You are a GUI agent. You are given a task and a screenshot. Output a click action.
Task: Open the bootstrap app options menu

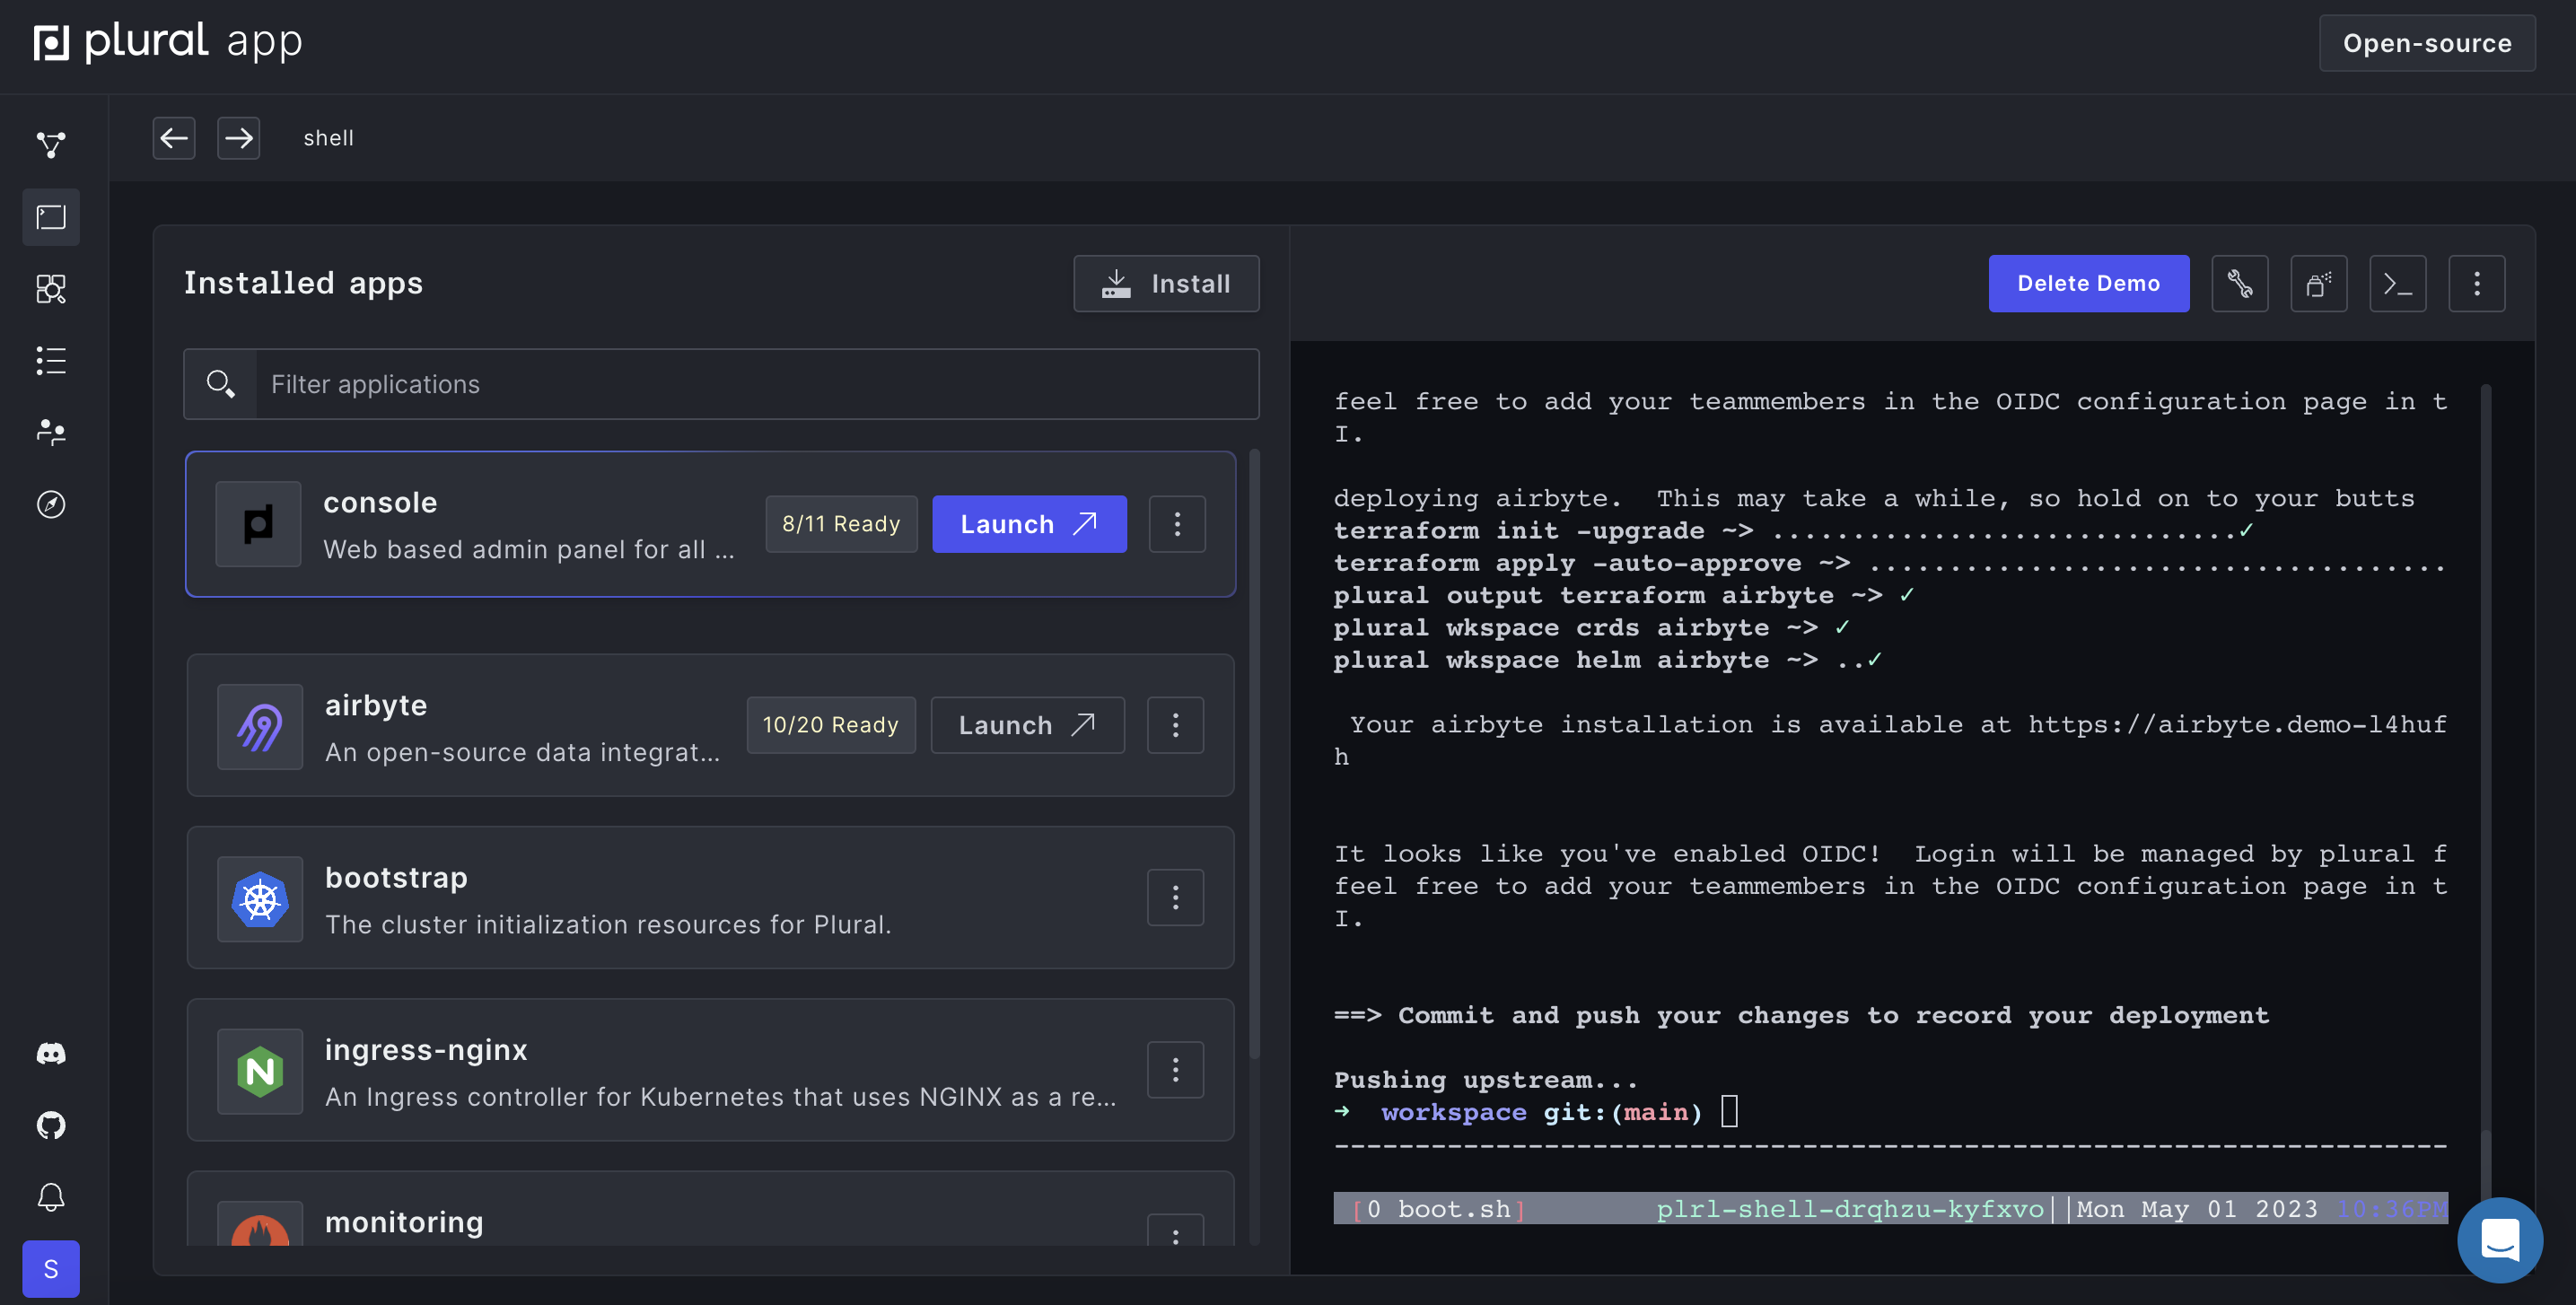pyautogui.click(x=1174, y=898)
